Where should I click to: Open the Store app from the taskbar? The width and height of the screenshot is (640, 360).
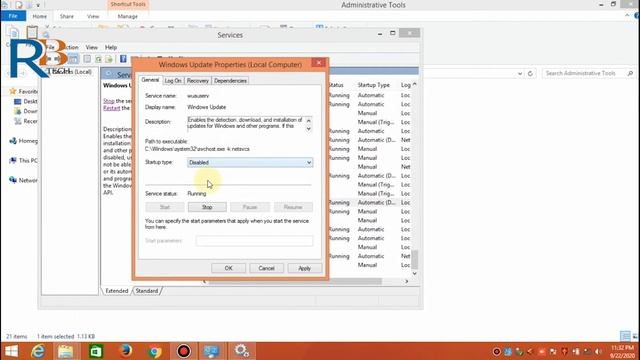(x=96, y=351)
